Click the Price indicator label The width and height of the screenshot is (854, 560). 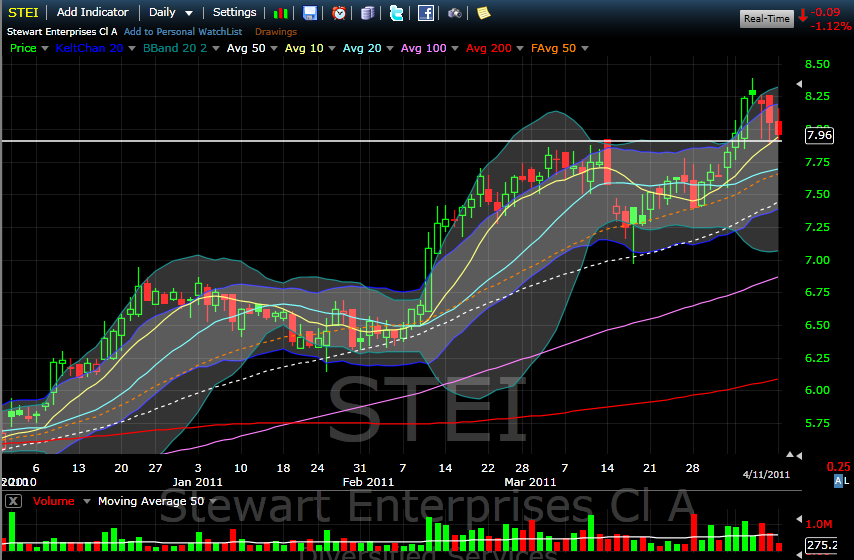pyautogui.click(x=23, y=48)
